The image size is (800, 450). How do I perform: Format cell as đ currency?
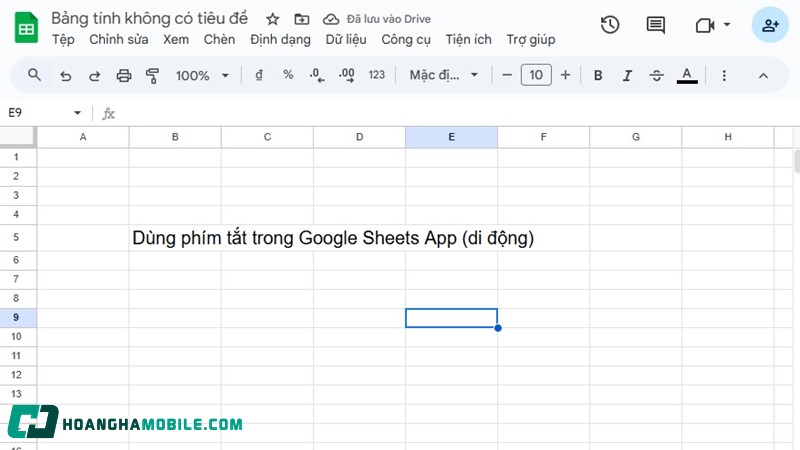click(x=259, y=76)
